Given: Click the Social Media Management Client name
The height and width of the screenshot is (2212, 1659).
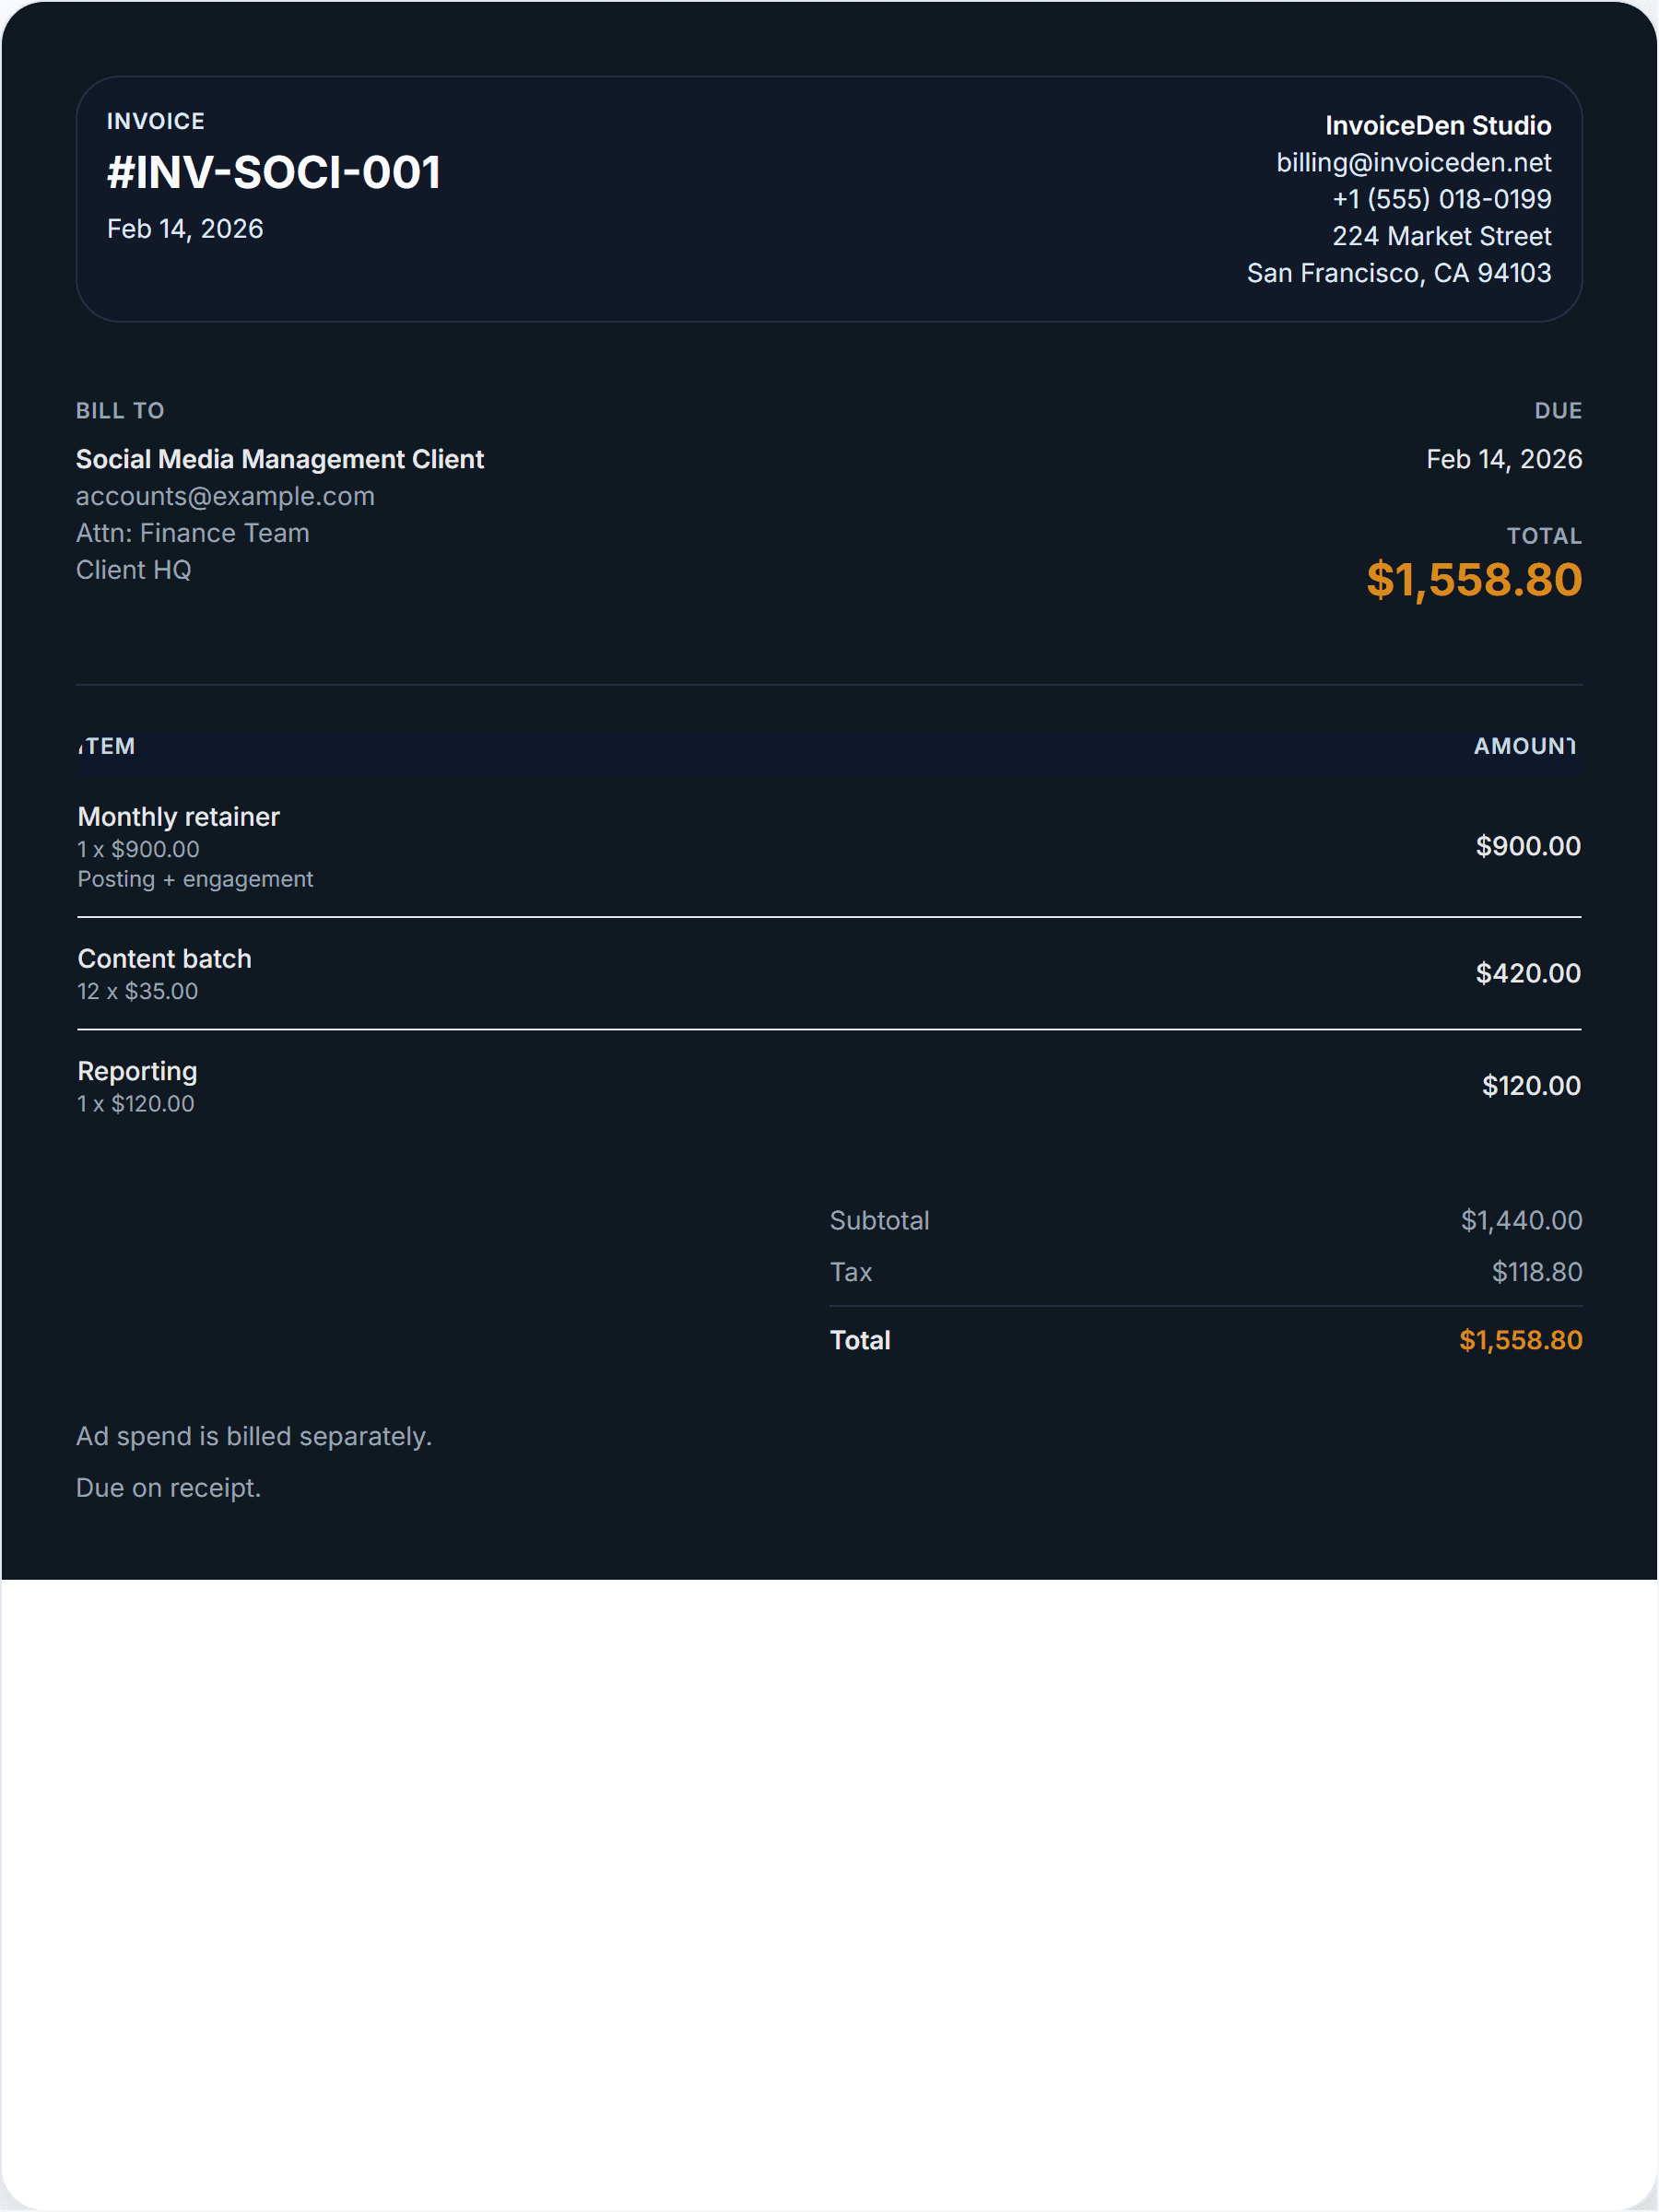Looking at the screenshot, I should pyautogui.click(x=280, y=459).
